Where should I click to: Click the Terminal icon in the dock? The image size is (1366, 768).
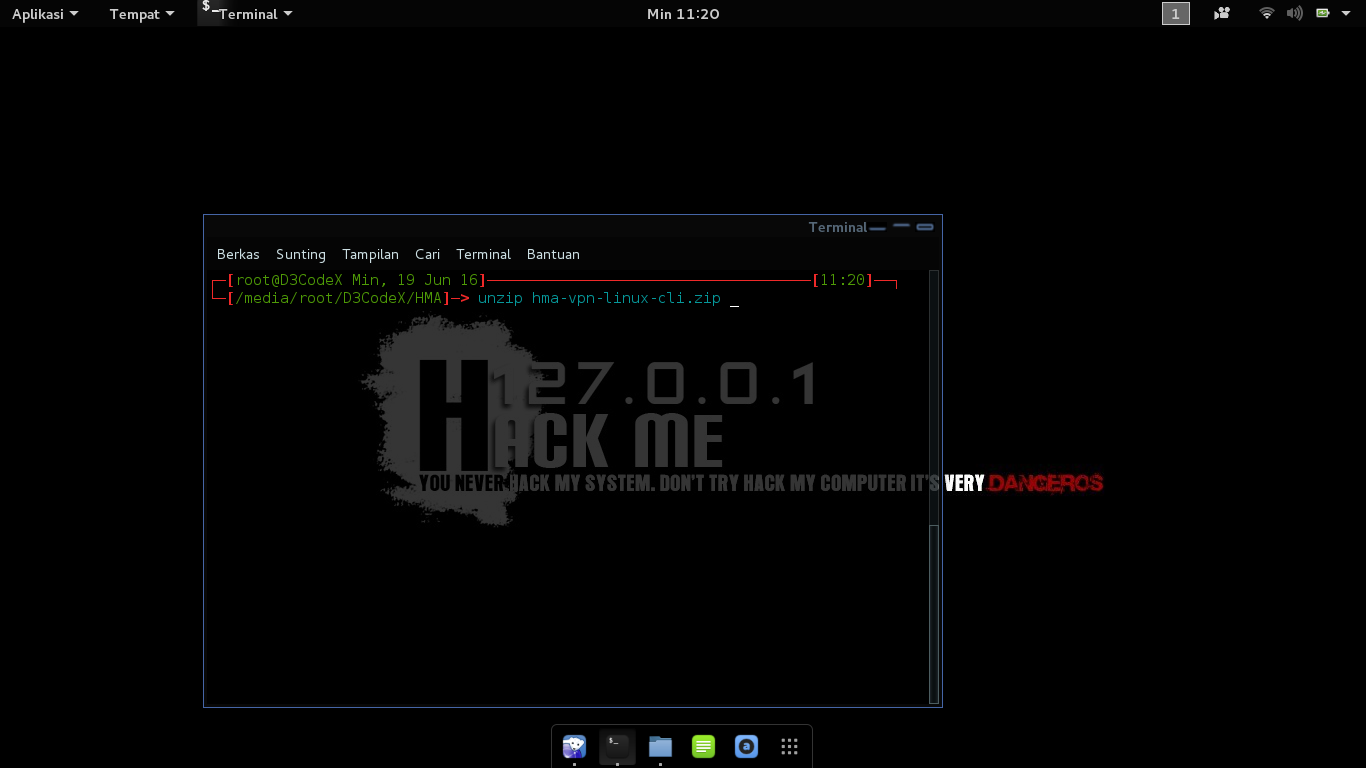click(617, 746)
